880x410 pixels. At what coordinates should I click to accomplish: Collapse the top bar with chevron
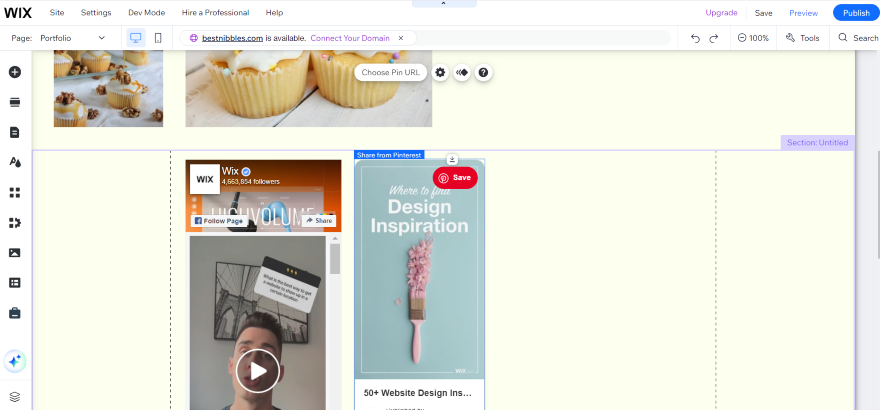coord(444,3)
